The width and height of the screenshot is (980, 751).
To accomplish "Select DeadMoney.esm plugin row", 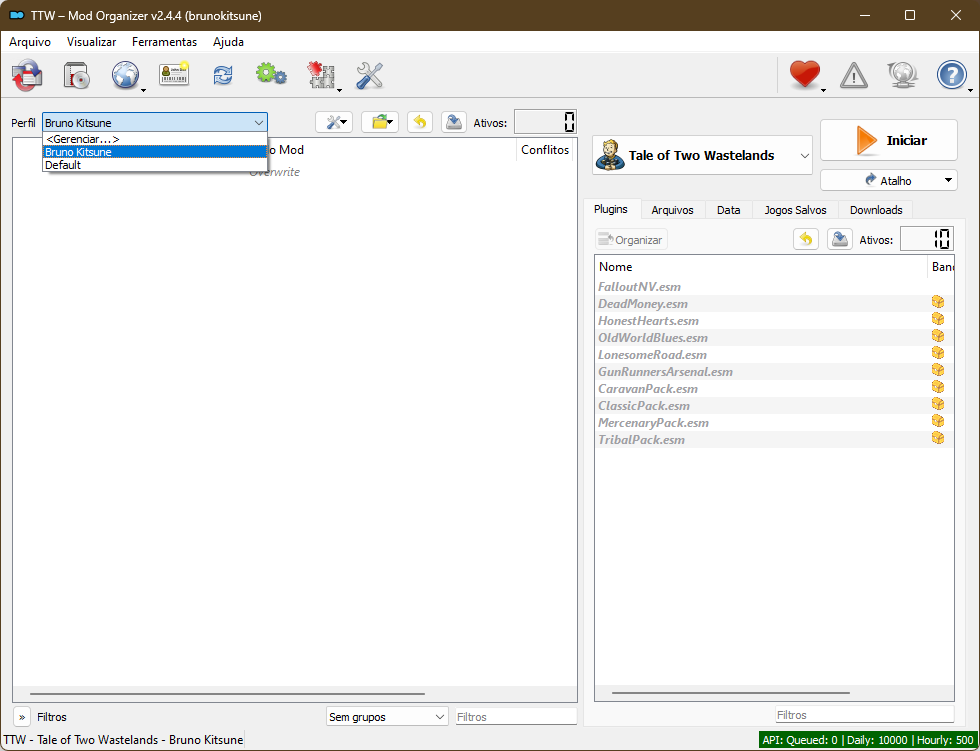I will pyautogui.click(x=774, y=304).
